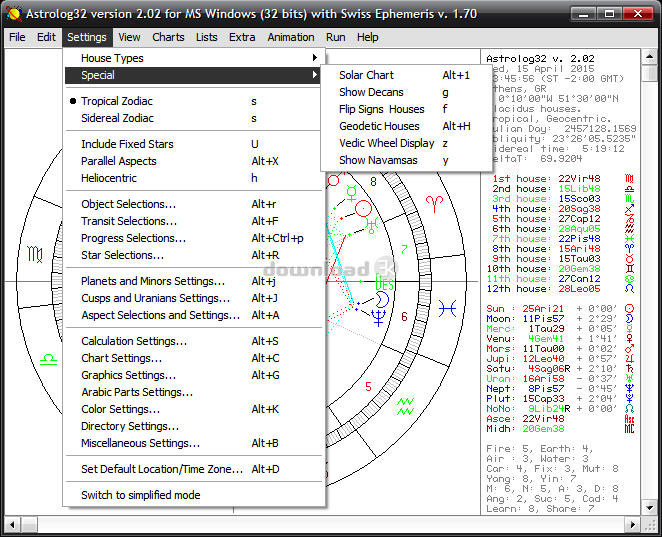Open Calculation Settings dialog

click(x=193, y=341)
